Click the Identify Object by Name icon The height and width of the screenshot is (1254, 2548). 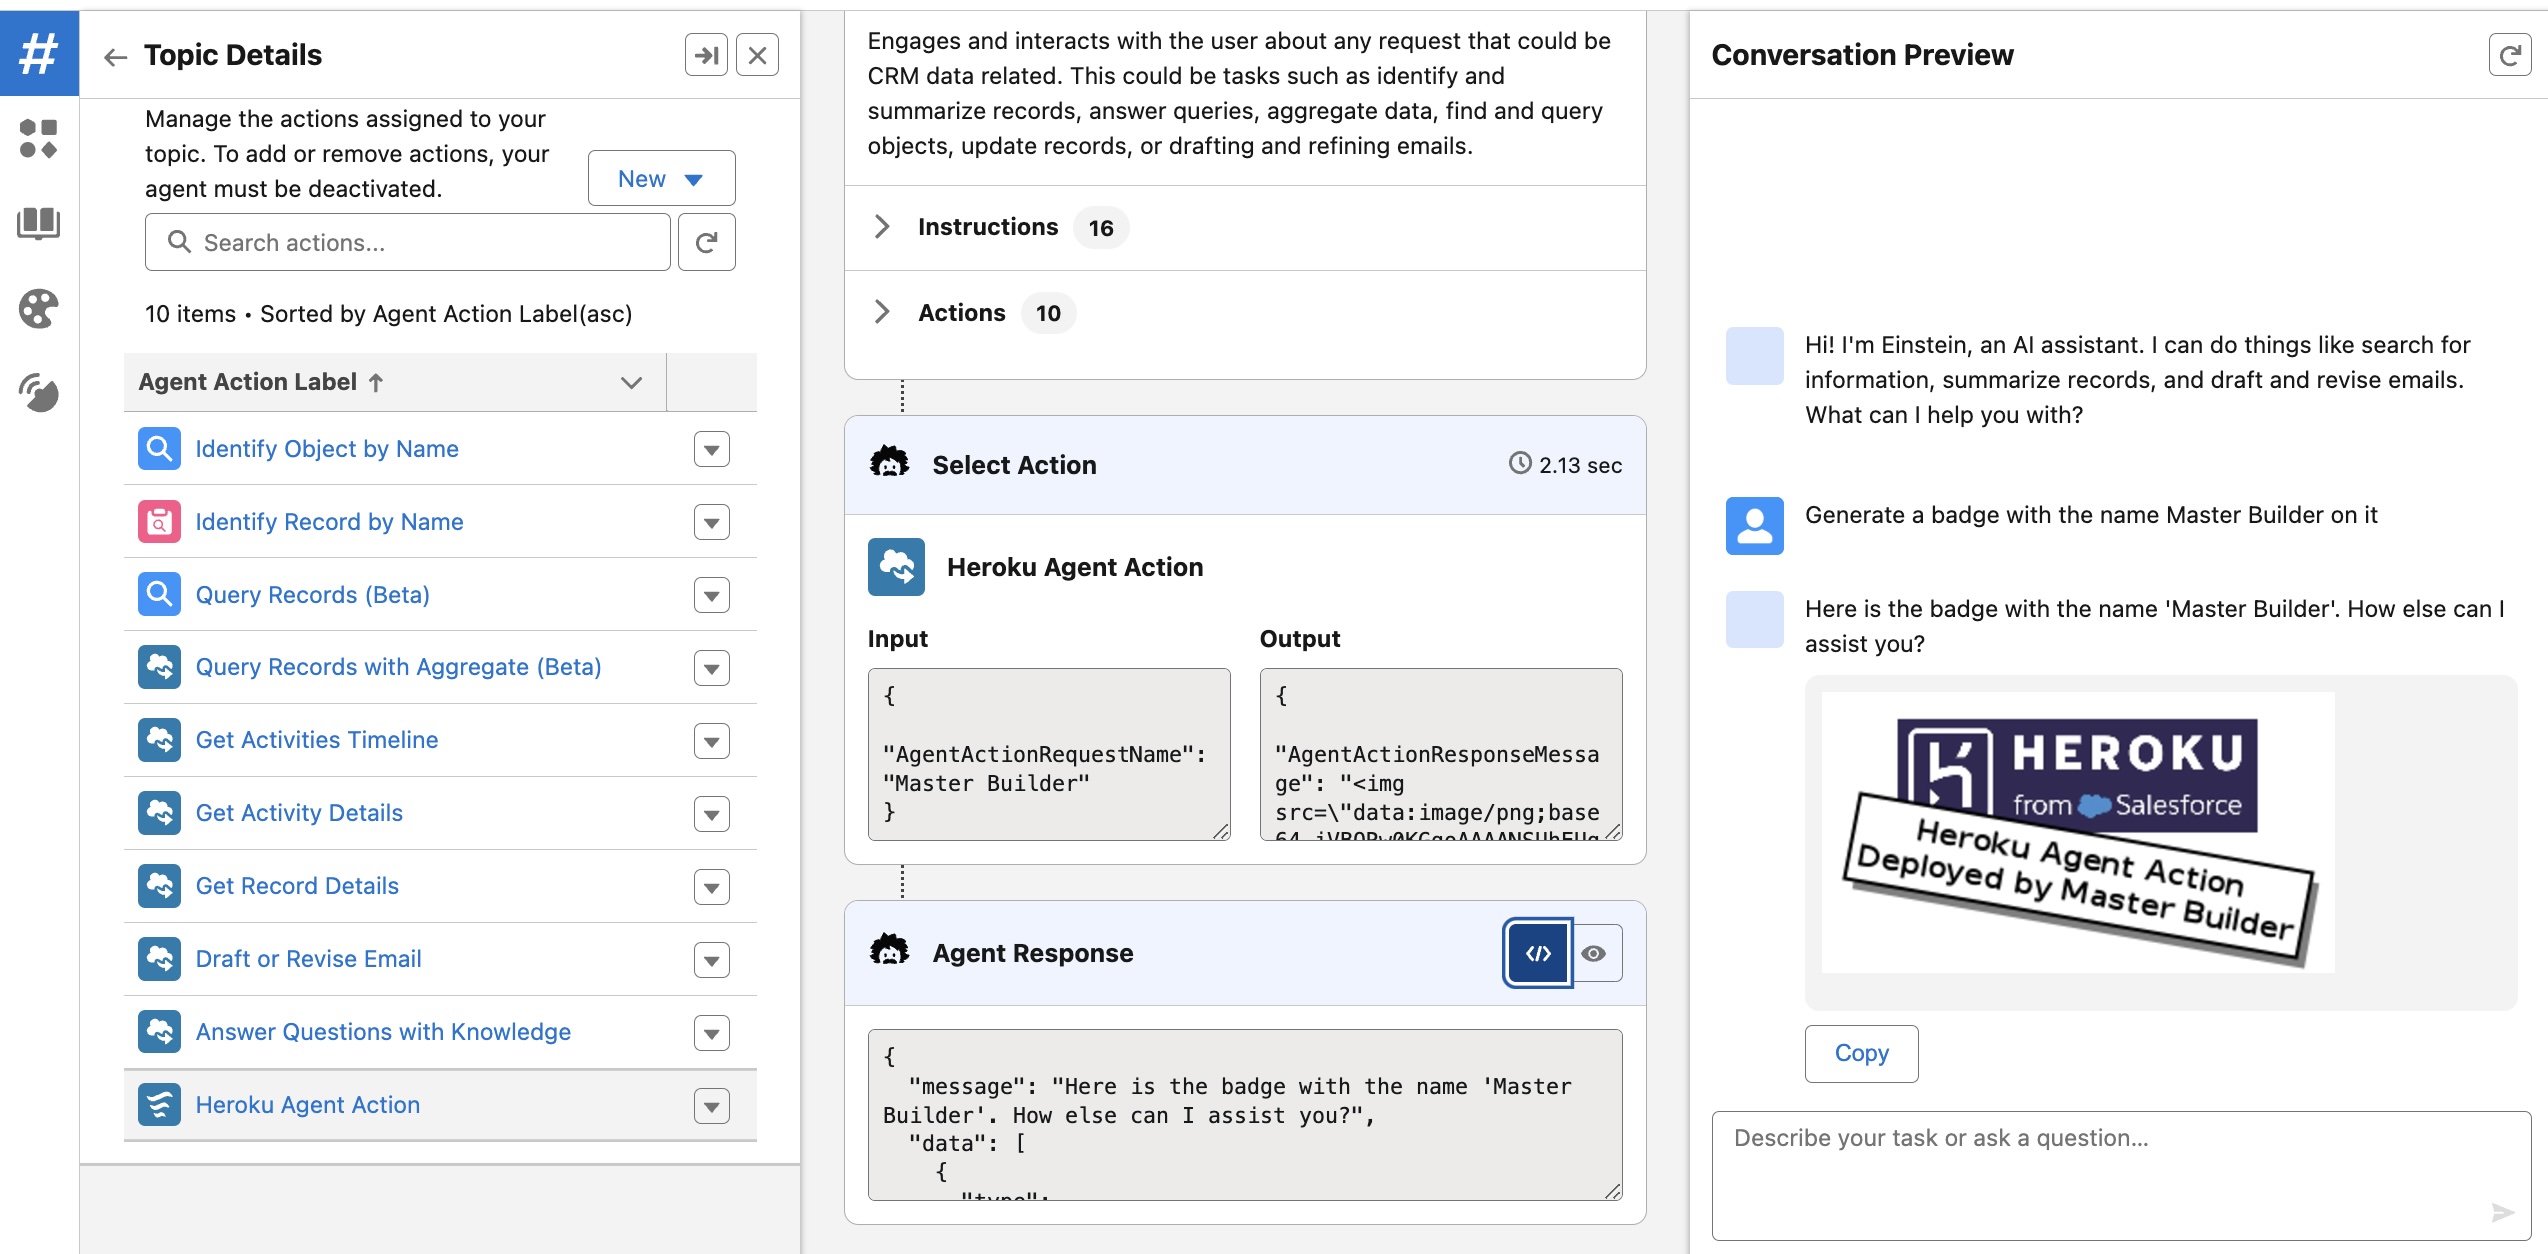point(159,448)
